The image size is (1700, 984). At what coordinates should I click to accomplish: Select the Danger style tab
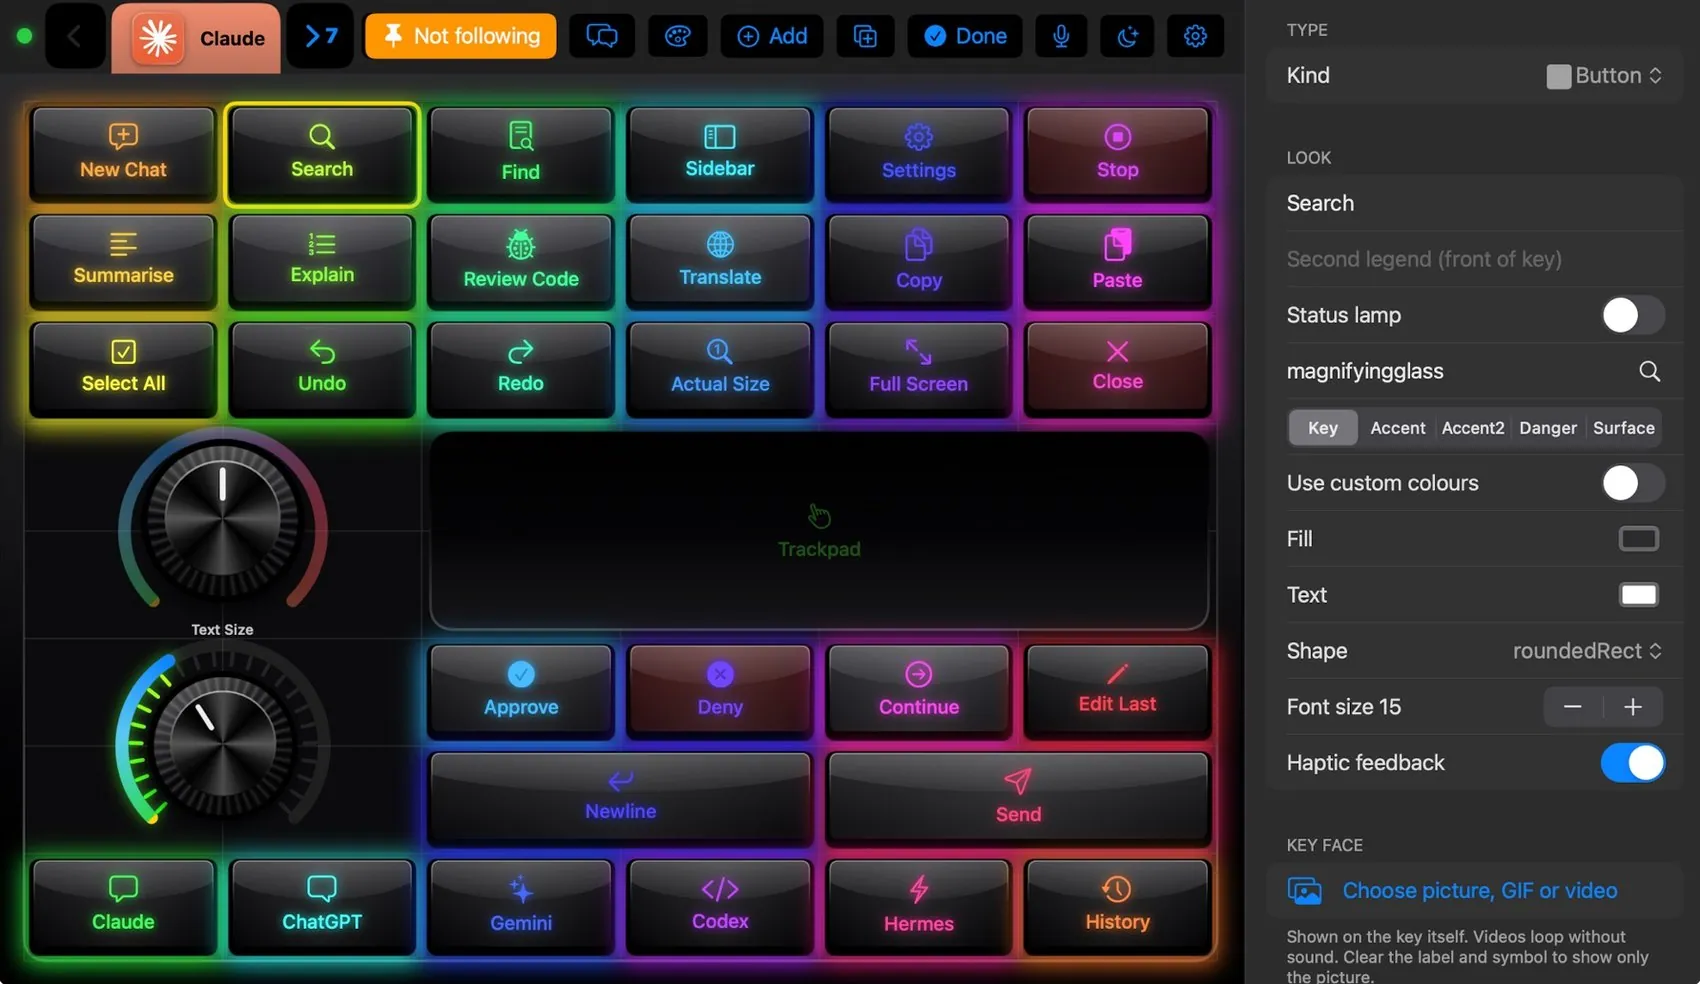pos(1547,428)
